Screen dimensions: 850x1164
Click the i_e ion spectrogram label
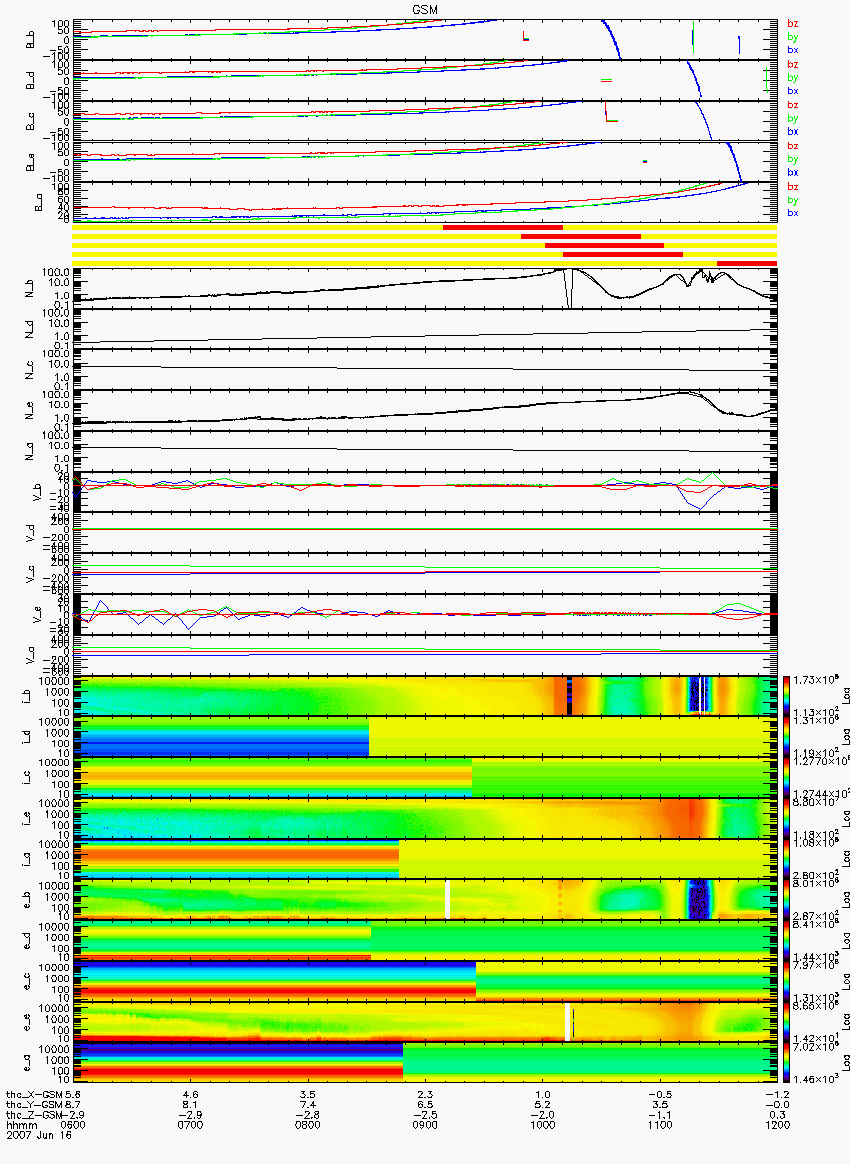27,818
